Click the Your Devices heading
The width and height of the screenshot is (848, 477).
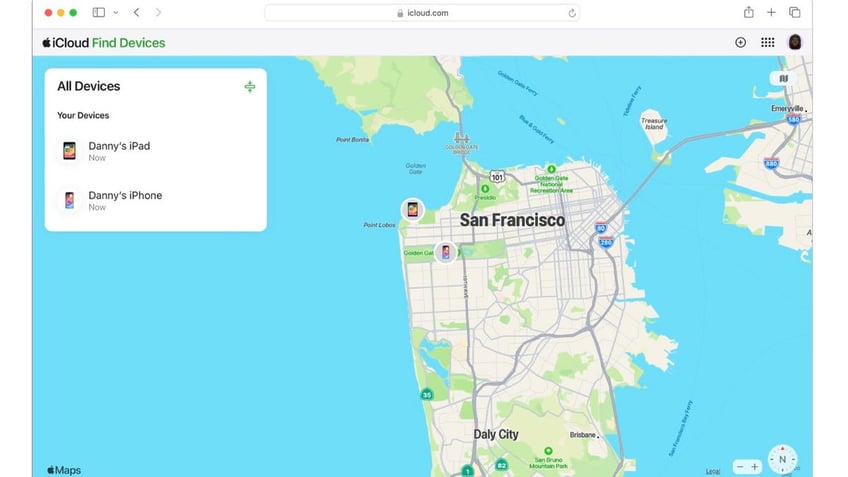pyautogui.click(x=83, y=115)
